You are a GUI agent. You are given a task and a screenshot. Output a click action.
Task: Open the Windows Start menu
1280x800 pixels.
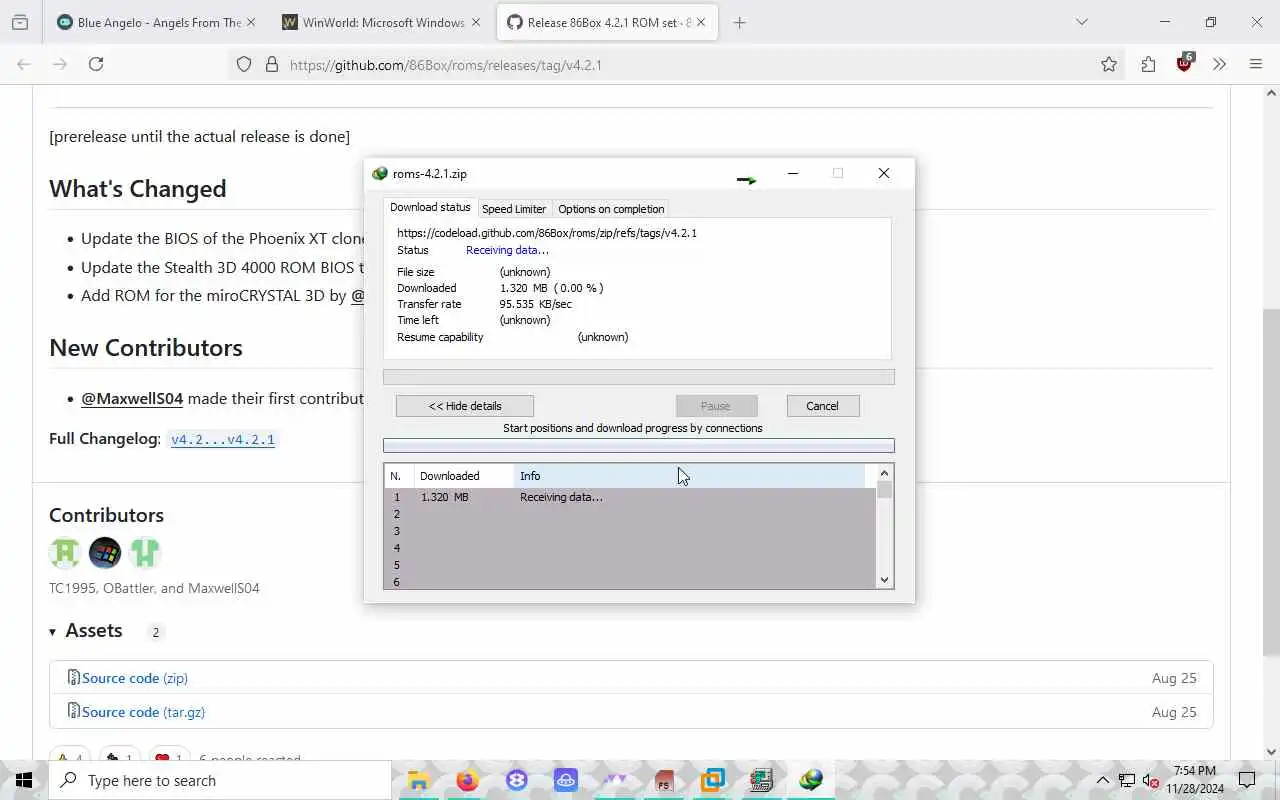[x=24, y=780]
